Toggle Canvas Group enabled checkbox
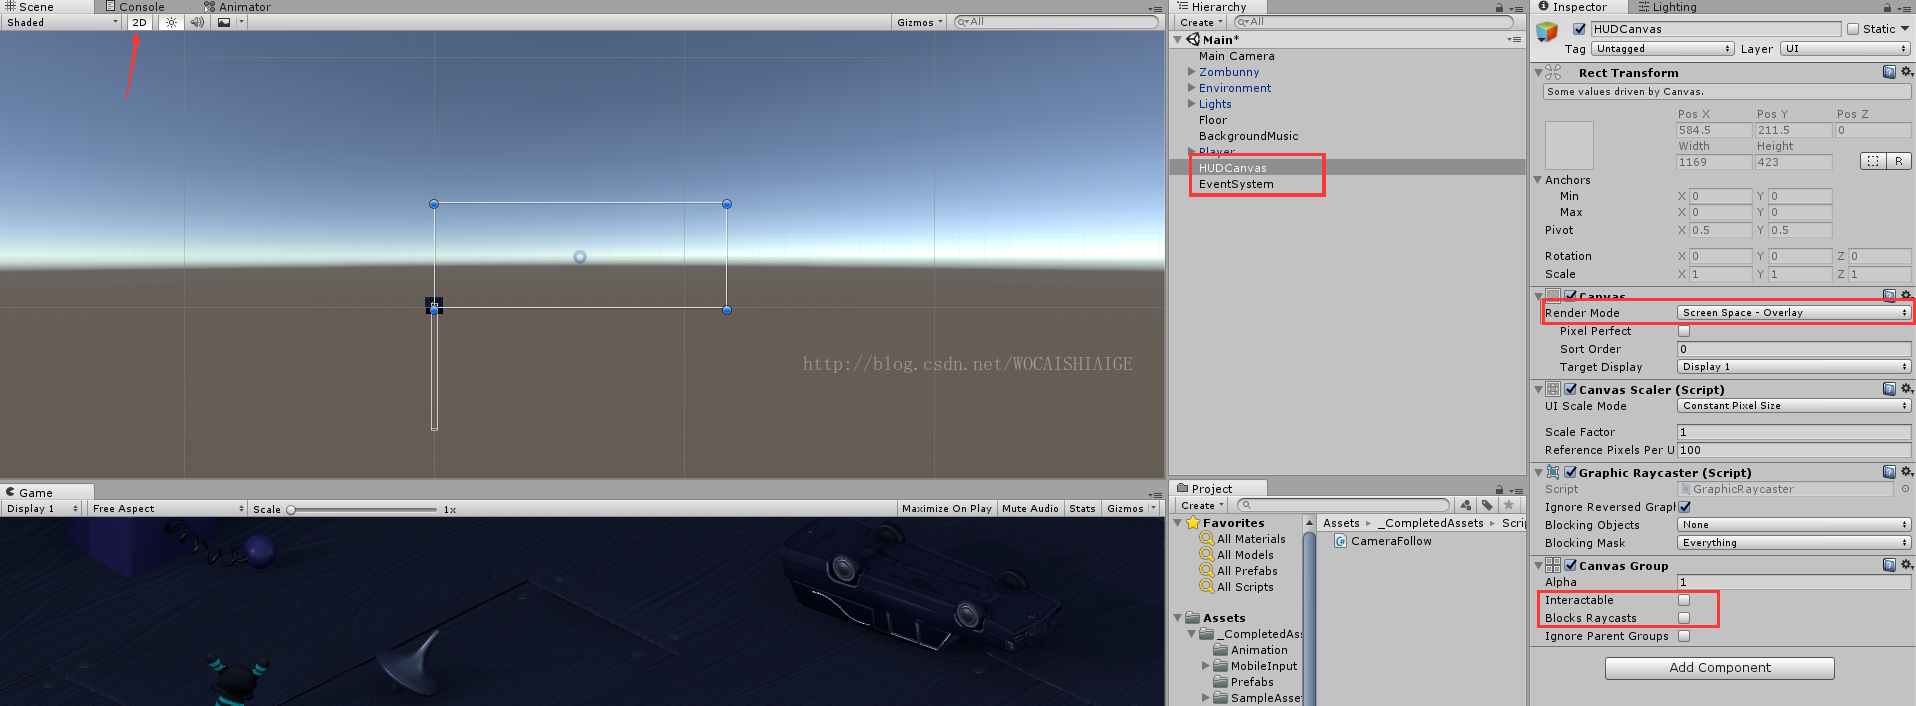1916x706 pixels. point(1571,565)
